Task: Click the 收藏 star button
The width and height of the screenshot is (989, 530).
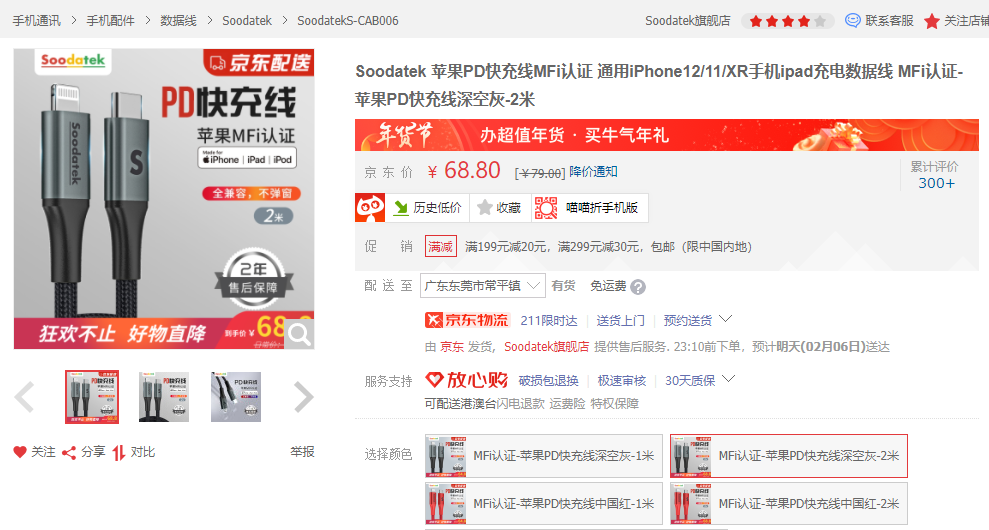Action: tap(500, 208)
